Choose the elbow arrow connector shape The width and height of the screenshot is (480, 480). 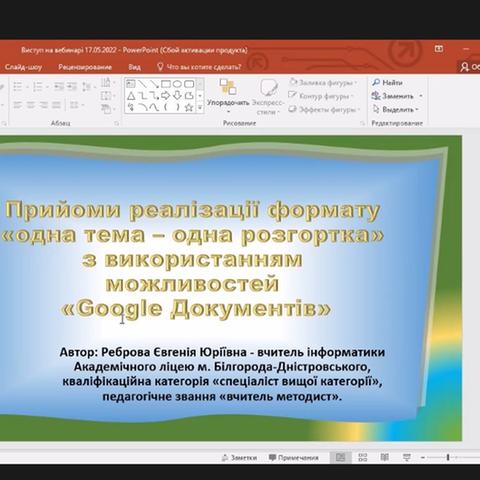click(154, 96)
